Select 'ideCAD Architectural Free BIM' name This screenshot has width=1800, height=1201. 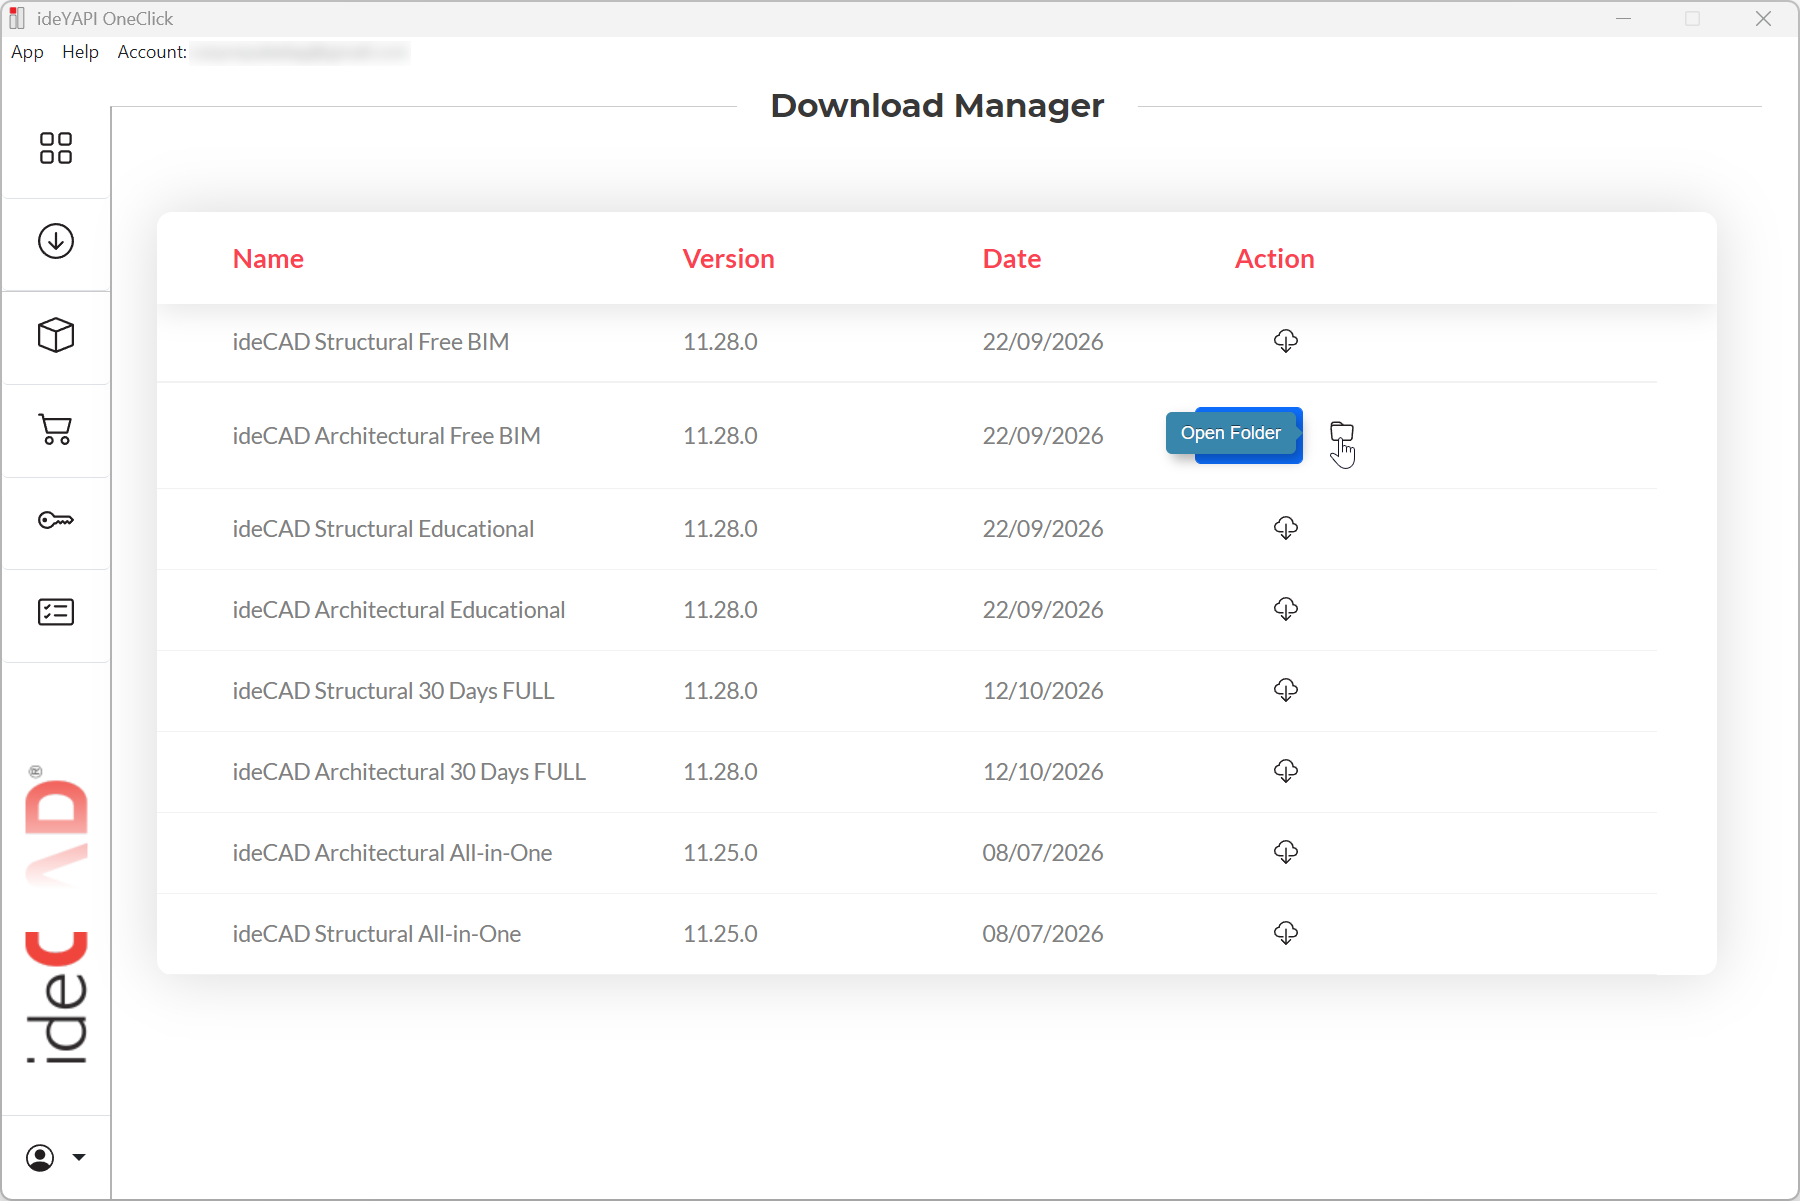point(386,436)
